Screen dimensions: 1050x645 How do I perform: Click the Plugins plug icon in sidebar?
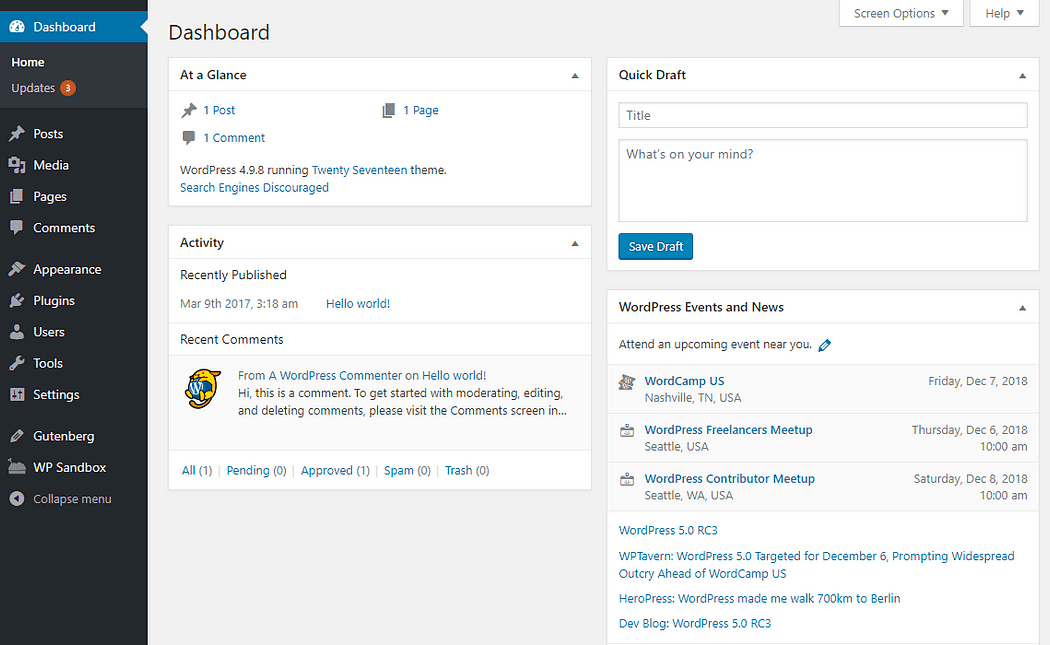coord(17,301)
